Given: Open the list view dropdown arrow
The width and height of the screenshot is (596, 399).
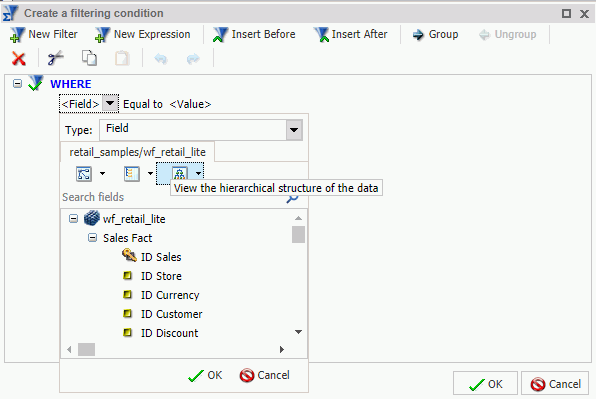Looking at the screenshot, I should (151, 174).
